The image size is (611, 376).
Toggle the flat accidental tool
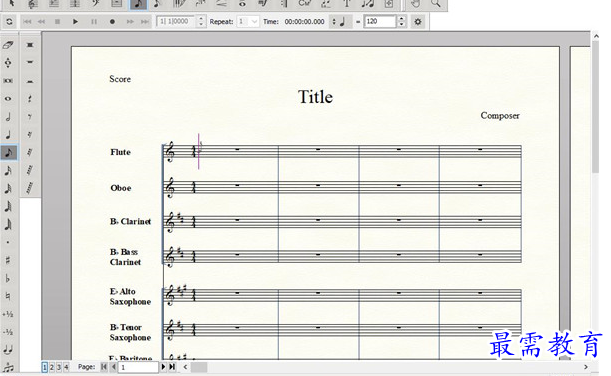[x=8, y=278]
